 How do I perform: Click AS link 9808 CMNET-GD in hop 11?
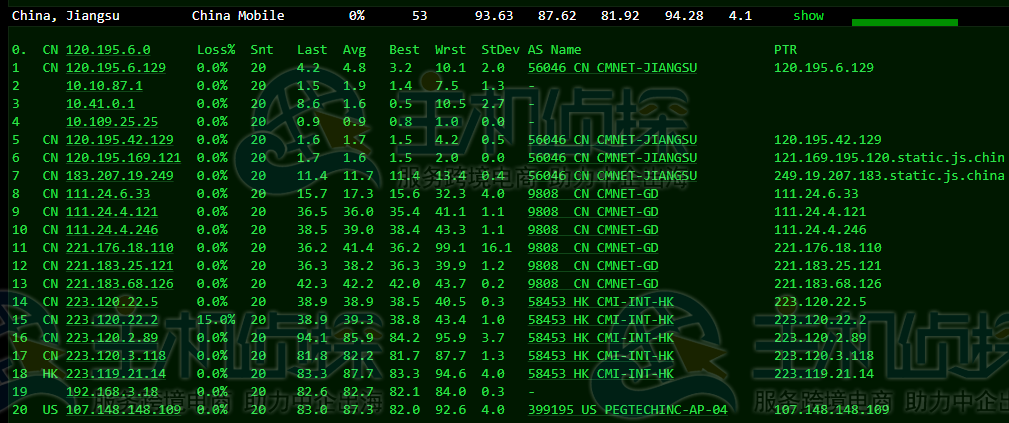coord(593,248)
